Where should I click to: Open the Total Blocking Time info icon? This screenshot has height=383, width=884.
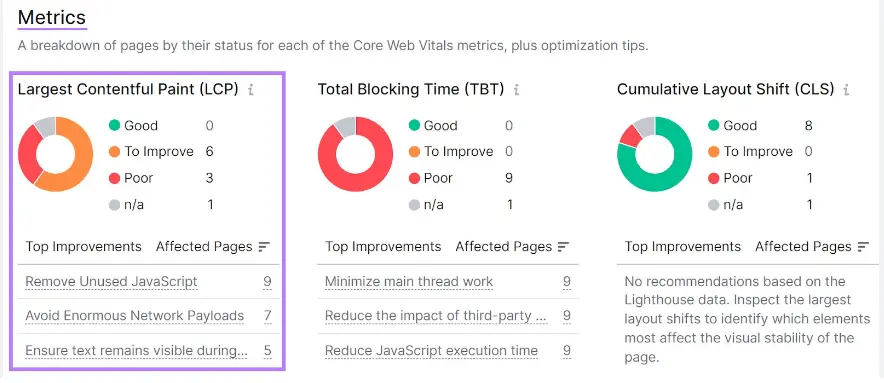pyautogui.click(x=516, y=90)
